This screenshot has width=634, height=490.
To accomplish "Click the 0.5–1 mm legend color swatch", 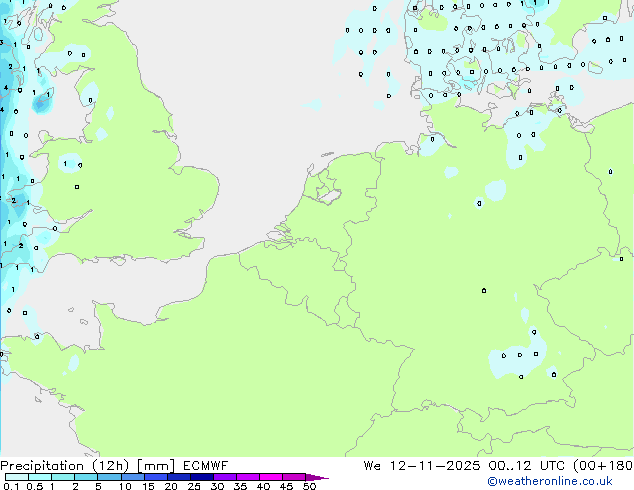I will [40, 477].
